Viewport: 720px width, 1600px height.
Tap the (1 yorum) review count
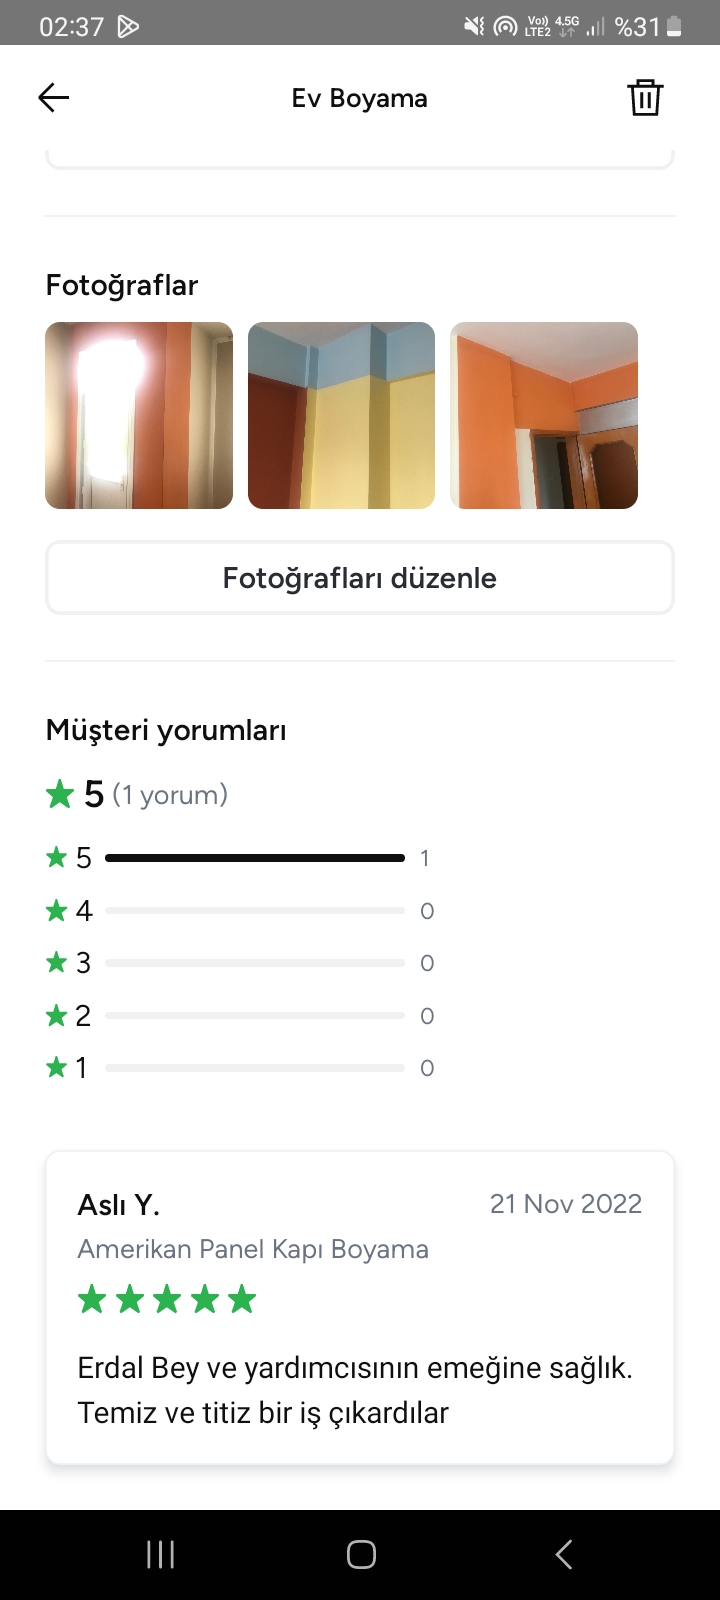tap(170, 795)
